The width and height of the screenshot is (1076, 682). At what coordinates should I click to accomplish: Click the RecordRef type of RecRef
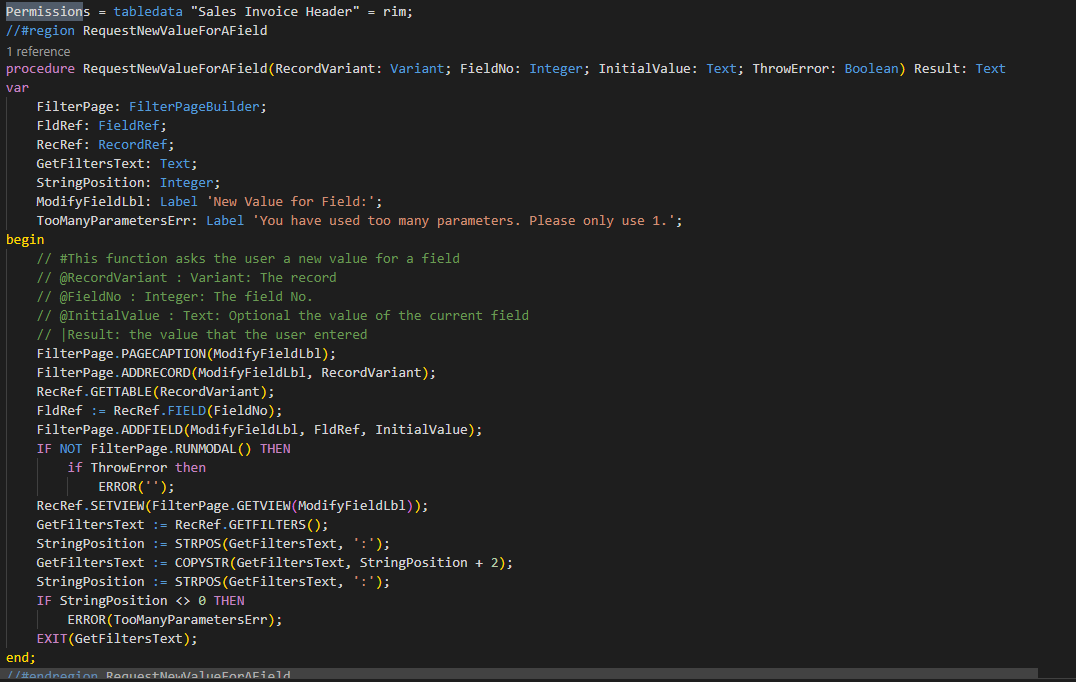[x=132, y=144]
